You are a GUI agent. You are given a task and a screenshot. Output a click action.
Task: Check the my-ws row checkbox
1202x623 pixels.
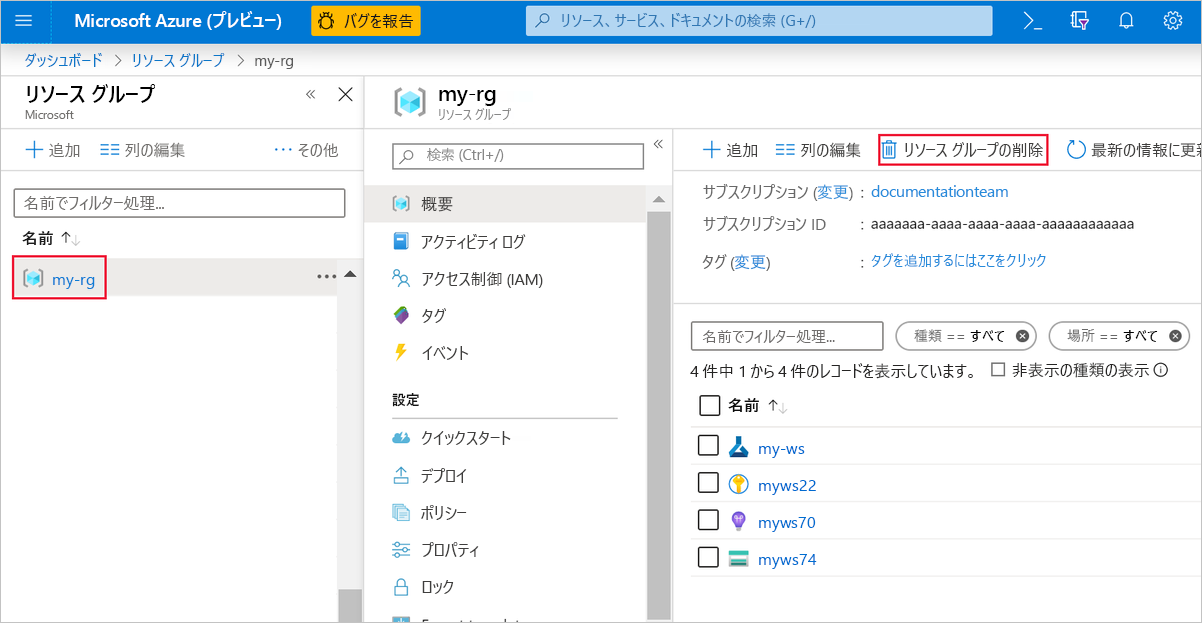(708, 446)
